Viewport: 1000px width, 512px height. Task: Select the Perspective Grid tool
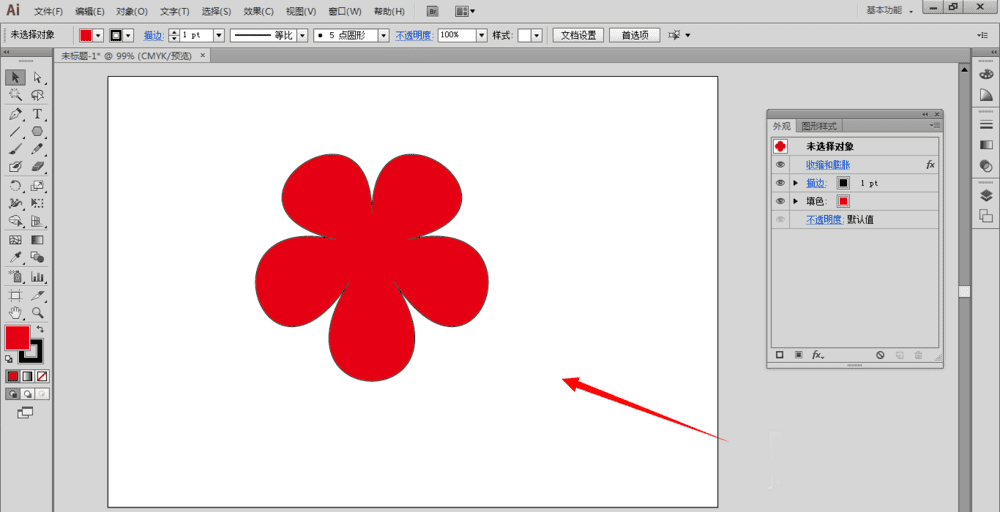click(x=38, y=221)
